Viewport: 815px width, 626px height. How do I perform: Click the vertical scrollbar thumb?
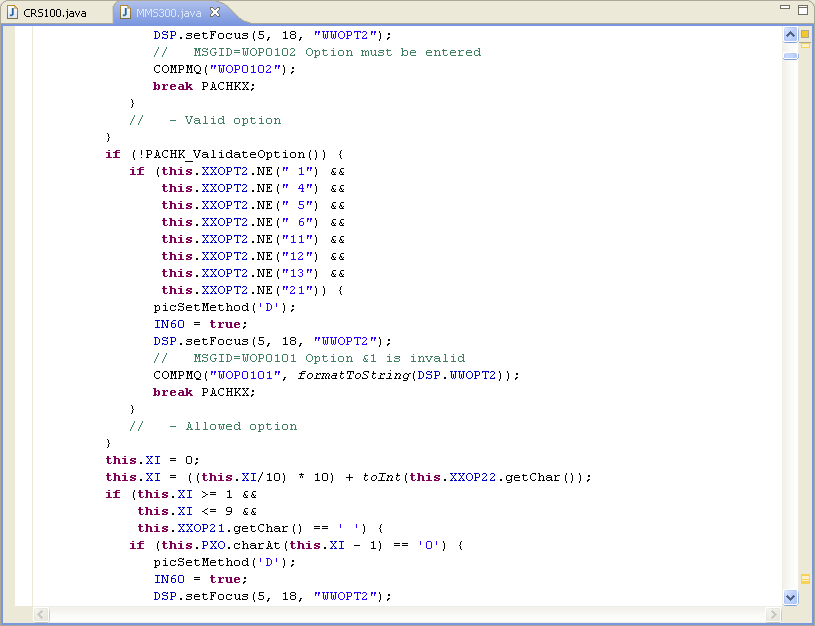click(x=791, y=56)
